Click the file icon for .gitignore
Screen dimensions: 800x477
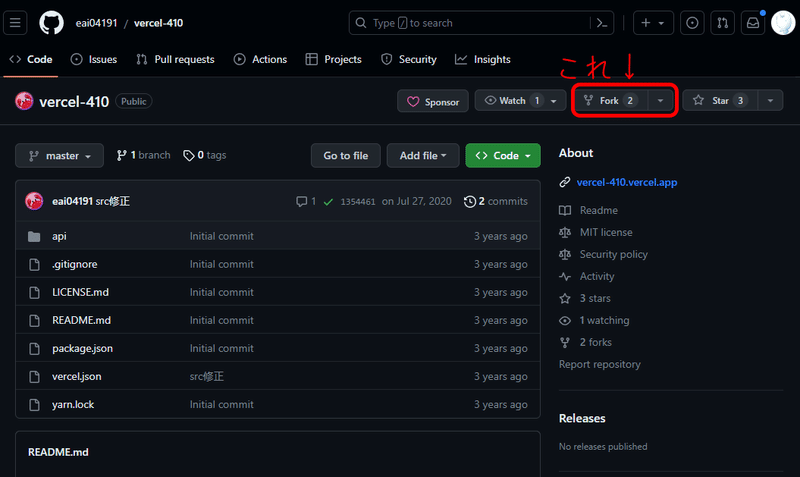pyautogui.click(x=34, y=264)
